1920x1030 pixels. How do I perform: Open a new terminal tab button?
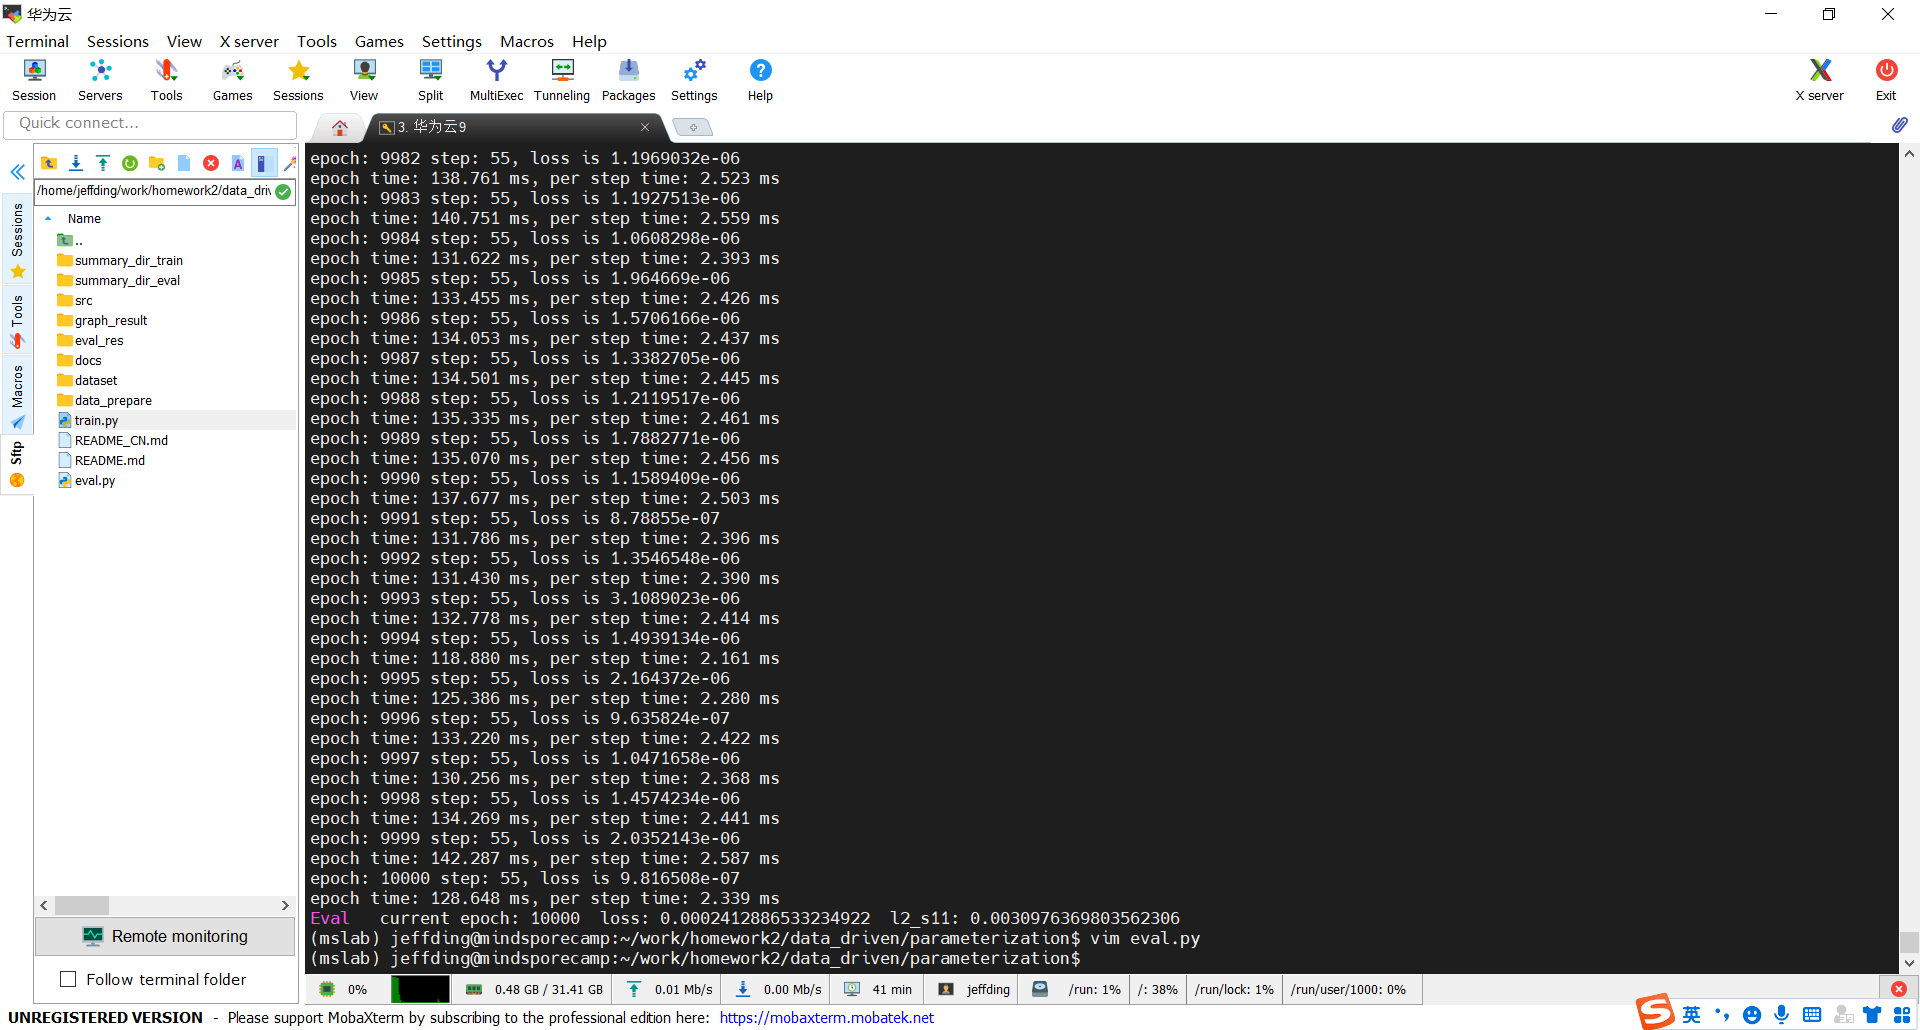click(692, 127)
